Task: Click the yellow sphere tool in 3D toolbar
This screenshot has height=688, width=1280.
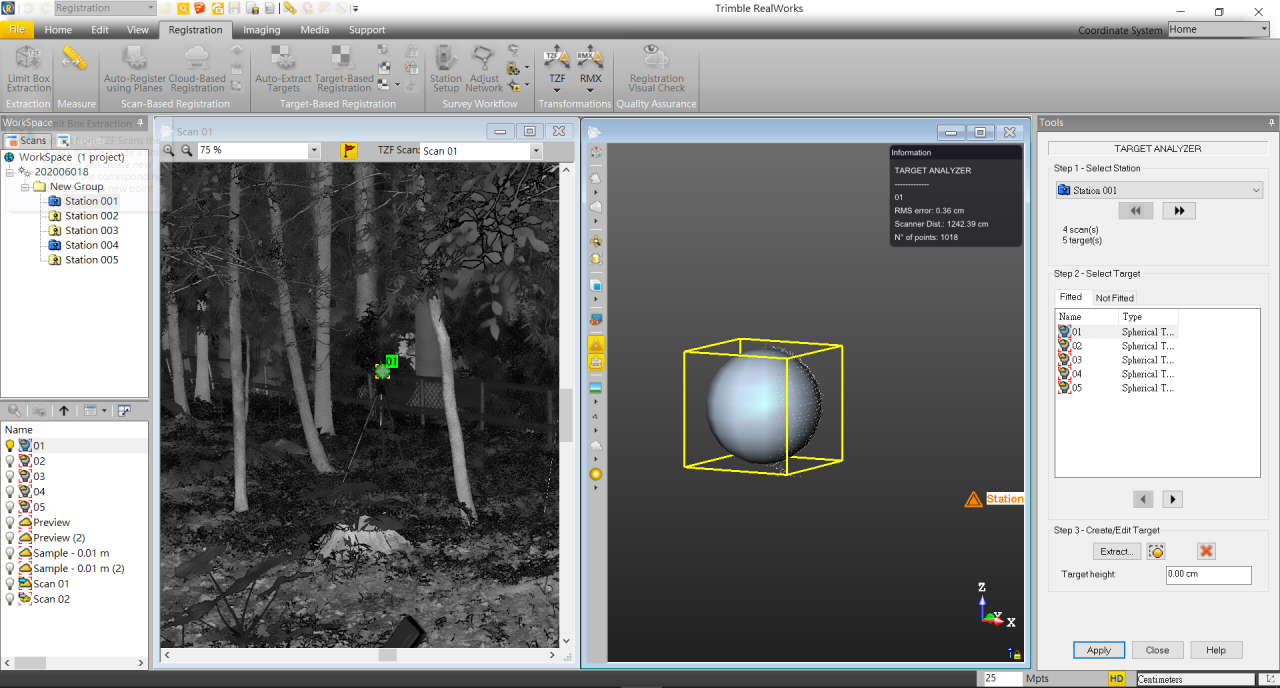Action: click(x=596, y=474)
